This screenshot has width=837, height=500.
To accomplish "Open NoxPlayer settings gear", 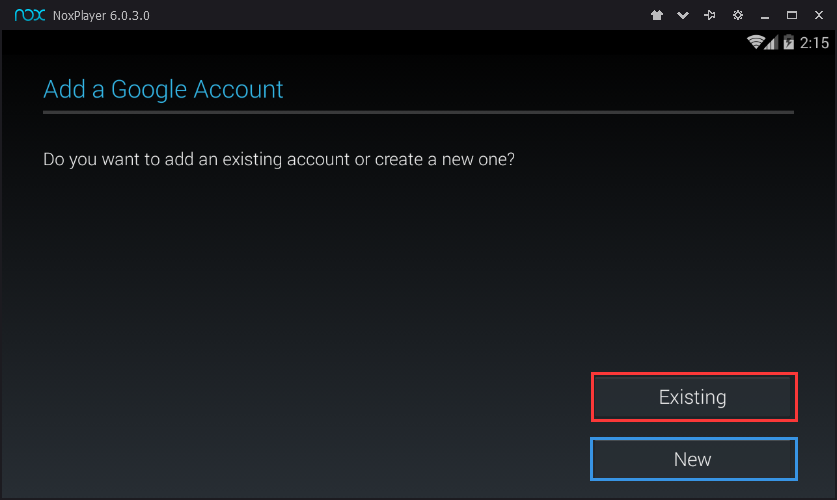I will (x=738, y=15).
